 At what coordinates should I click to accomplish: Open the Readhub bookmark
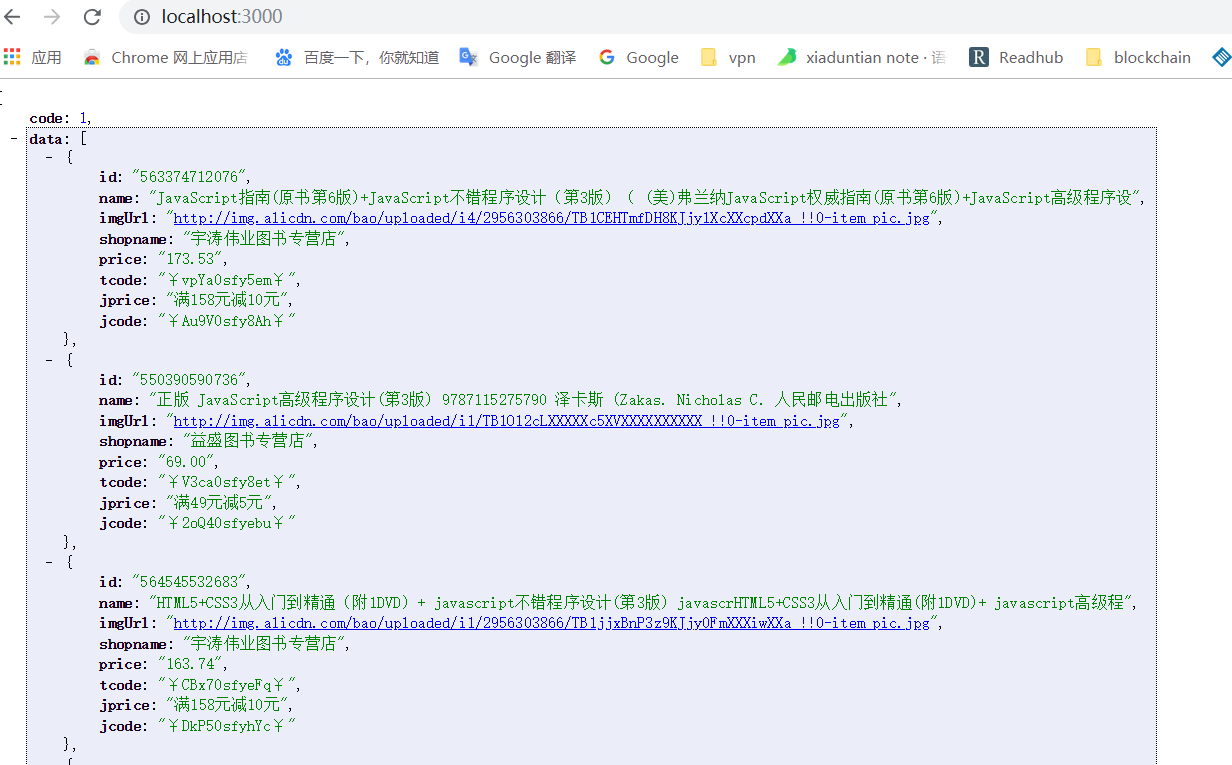pos(1017,57)
